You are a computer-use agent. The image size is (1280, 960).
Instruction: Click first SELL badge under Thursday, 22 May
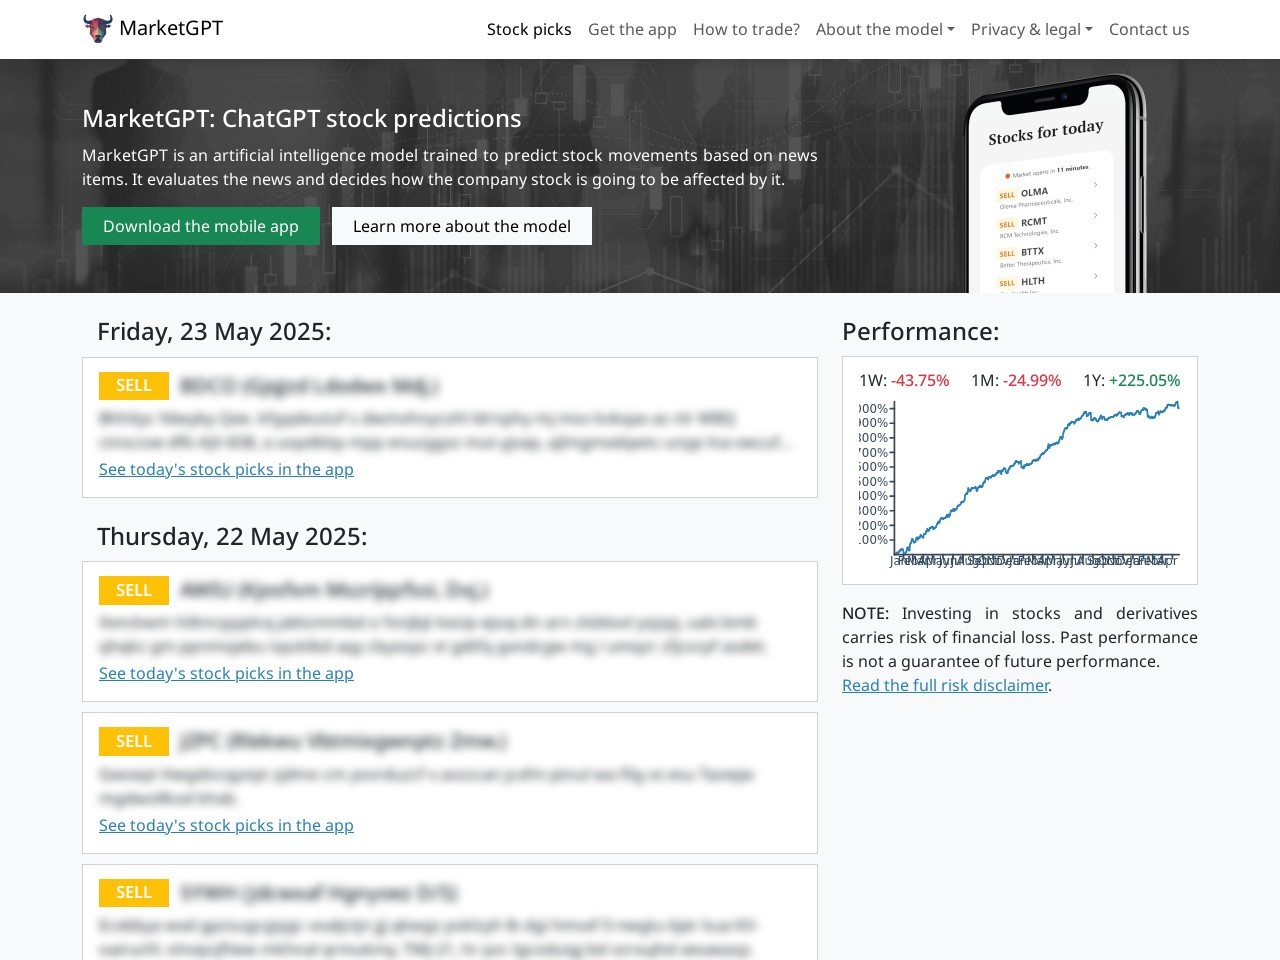click(134, 590)
